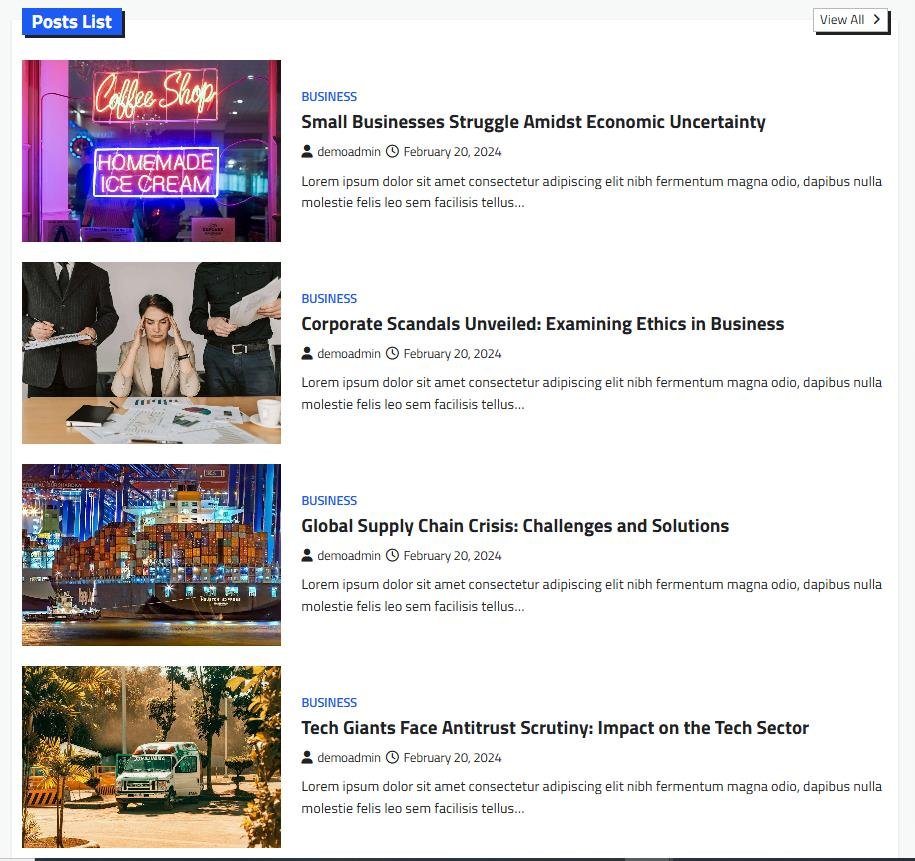Image resolution: width=915 pixels, height=861 pixels.
Task: Open the container ship thumbnail
Action: (x=151, y=555)
